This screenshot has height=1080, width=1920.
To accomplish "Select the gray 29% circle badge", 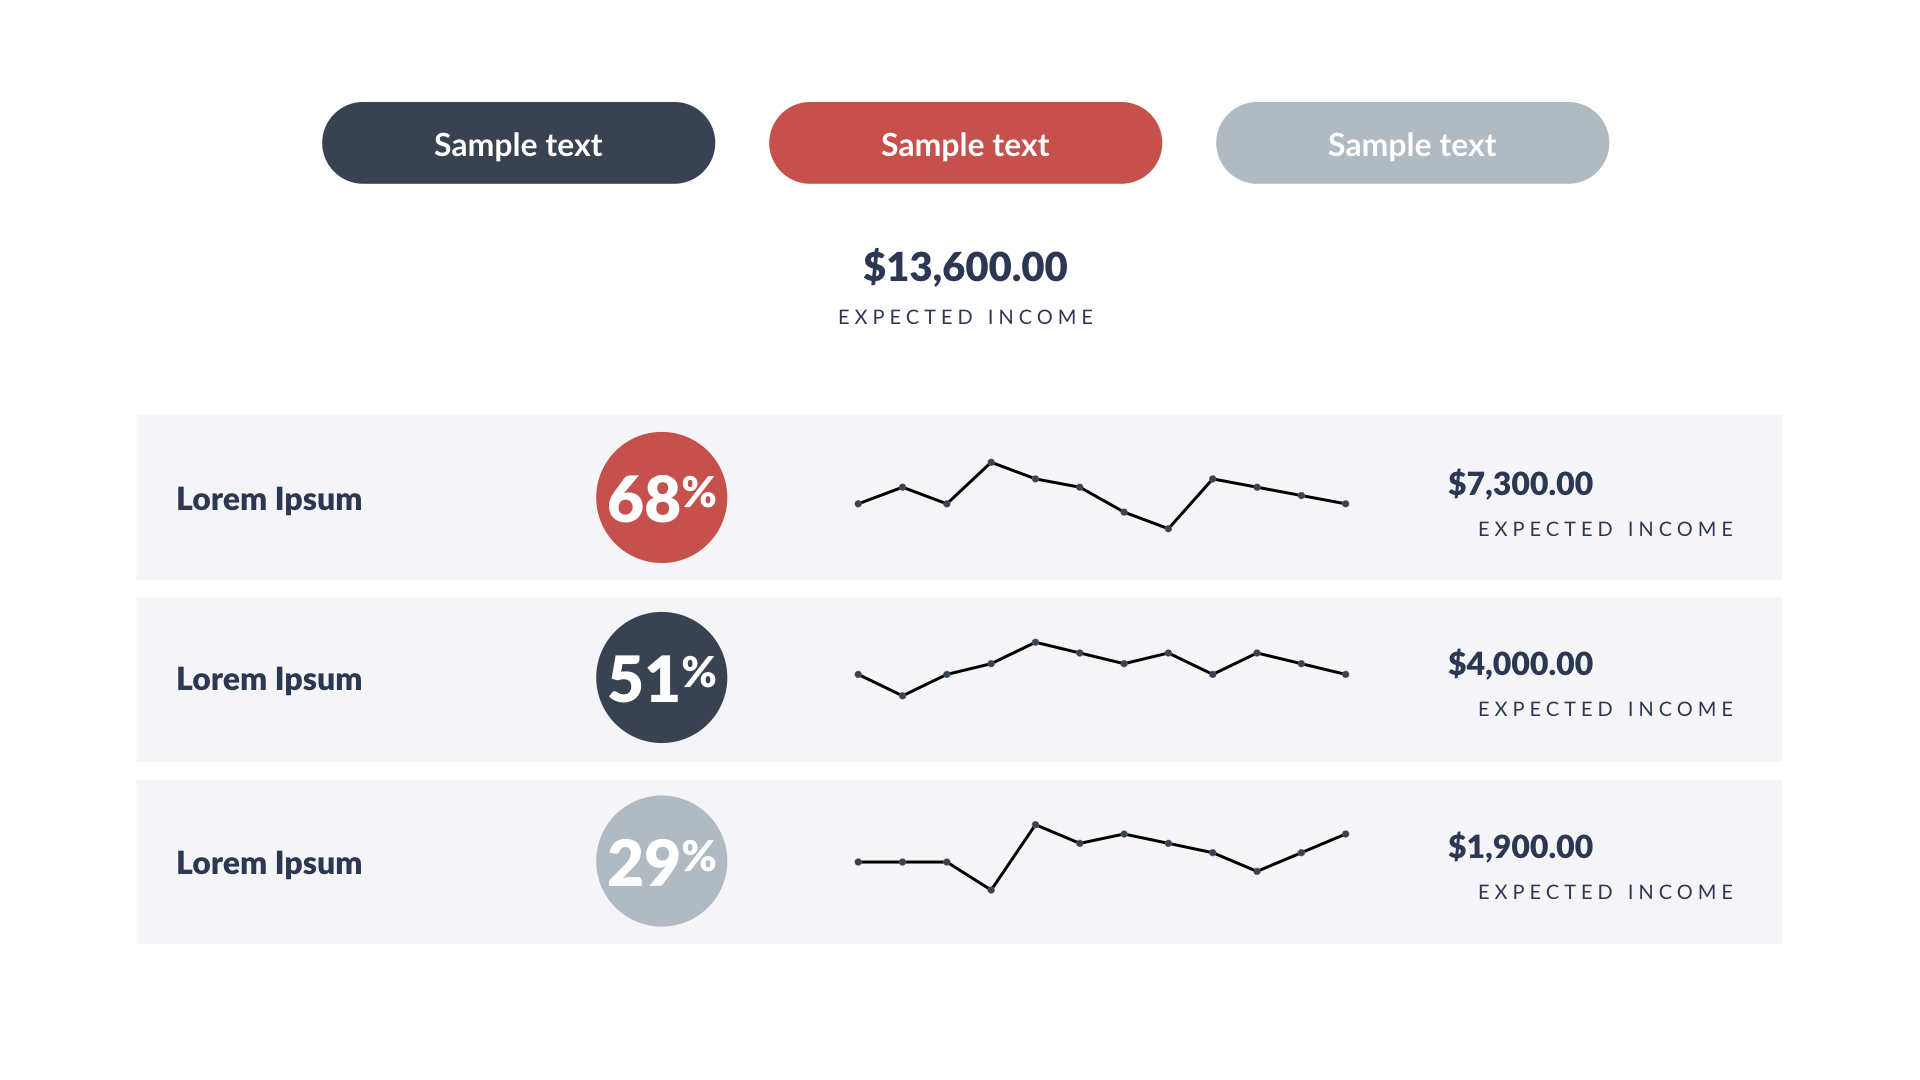I will pyautogui.click(x=661, y=861).
